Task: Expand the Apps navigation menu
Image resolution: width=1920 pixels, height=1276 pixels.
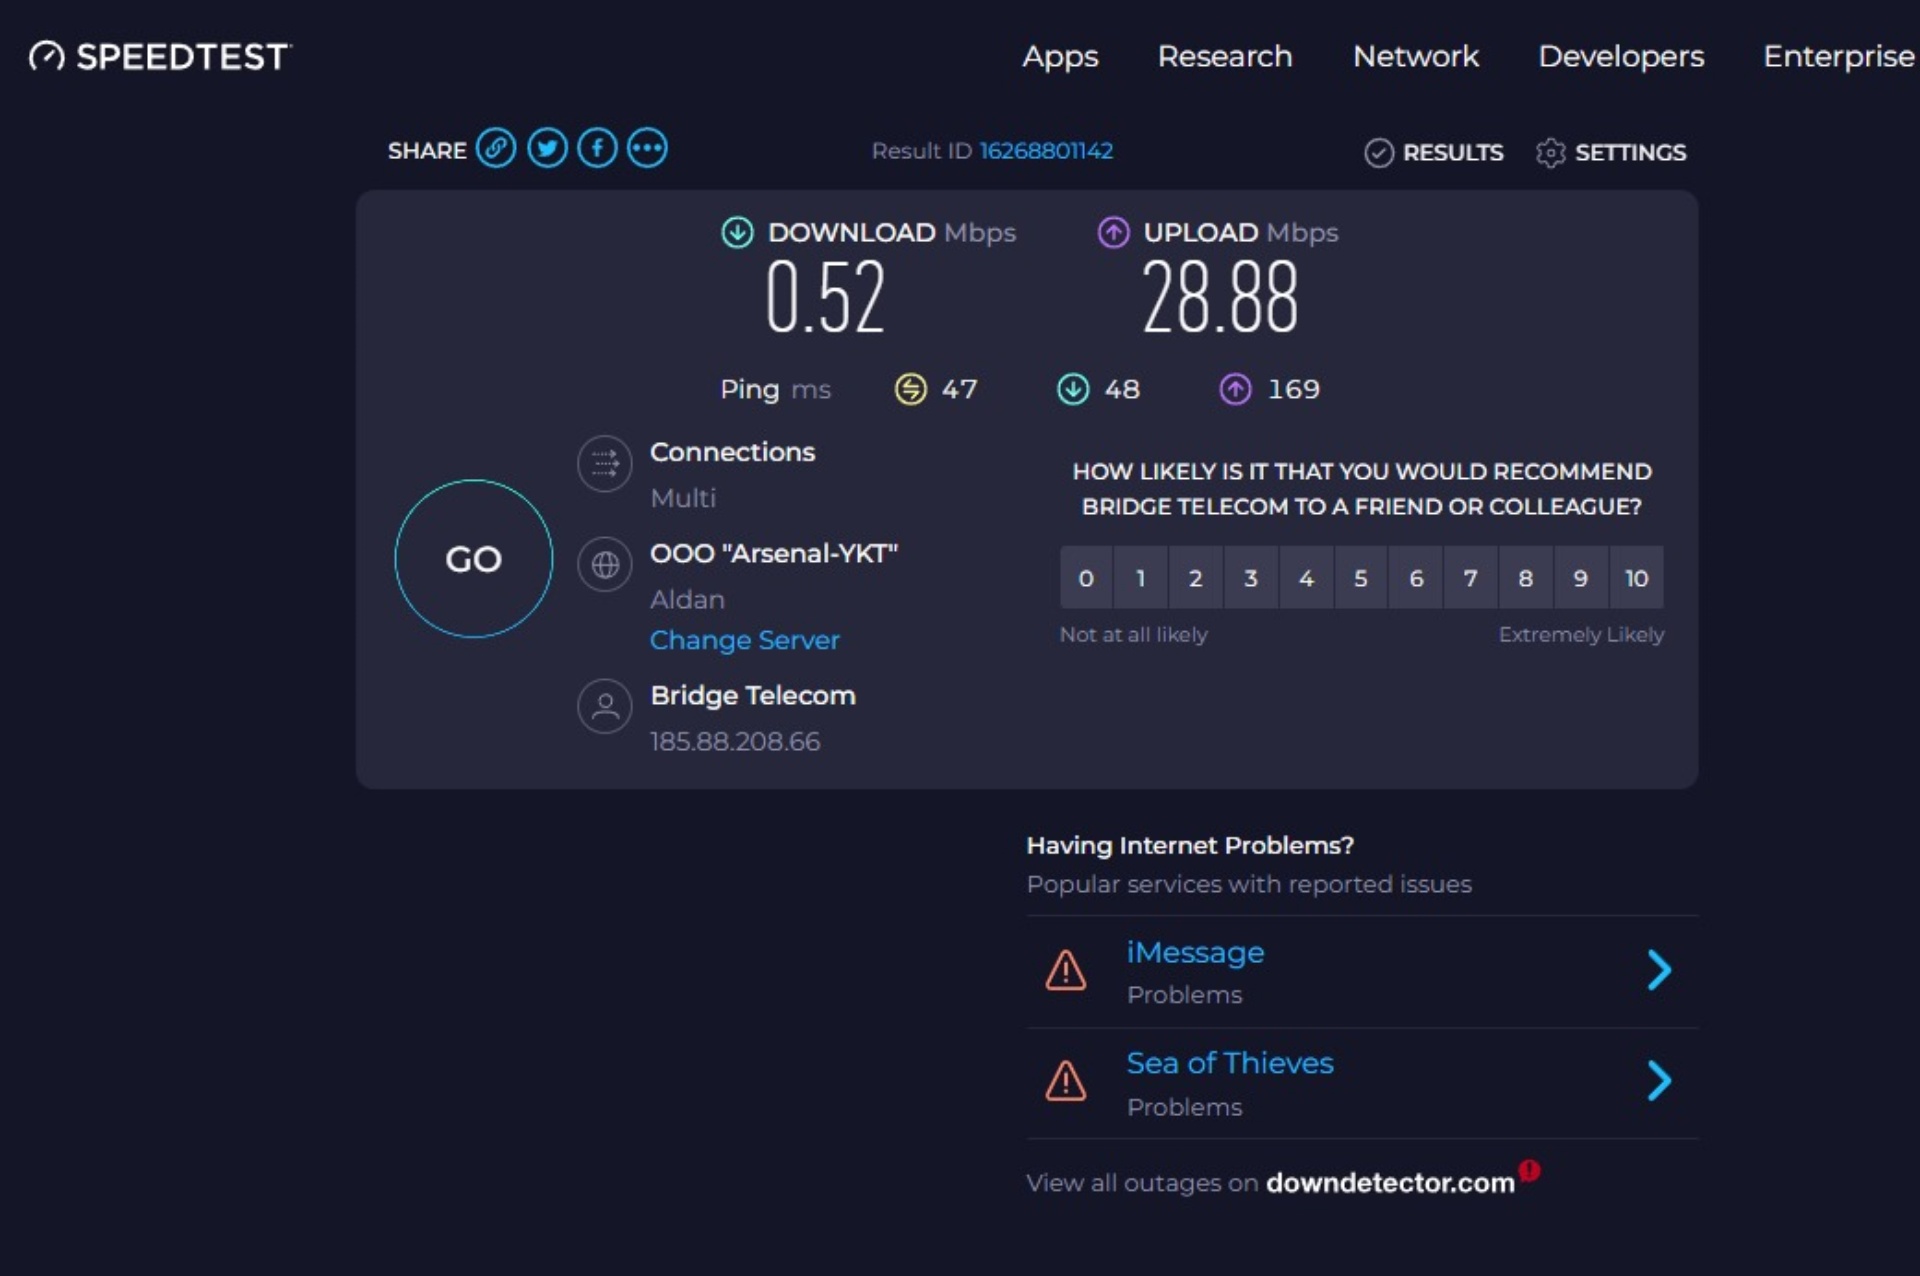Action: click(1060, 57)
